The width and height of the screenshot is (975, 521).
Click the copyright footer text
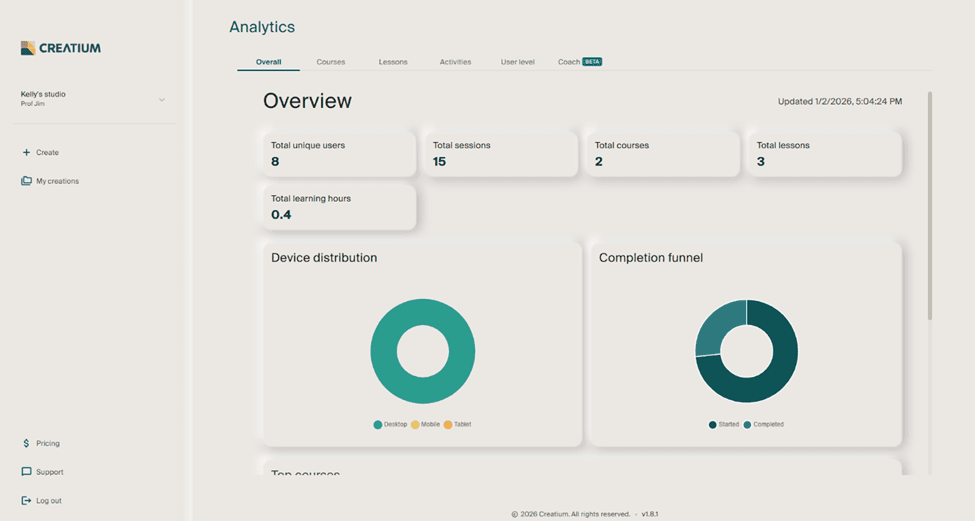coord(571,514)
